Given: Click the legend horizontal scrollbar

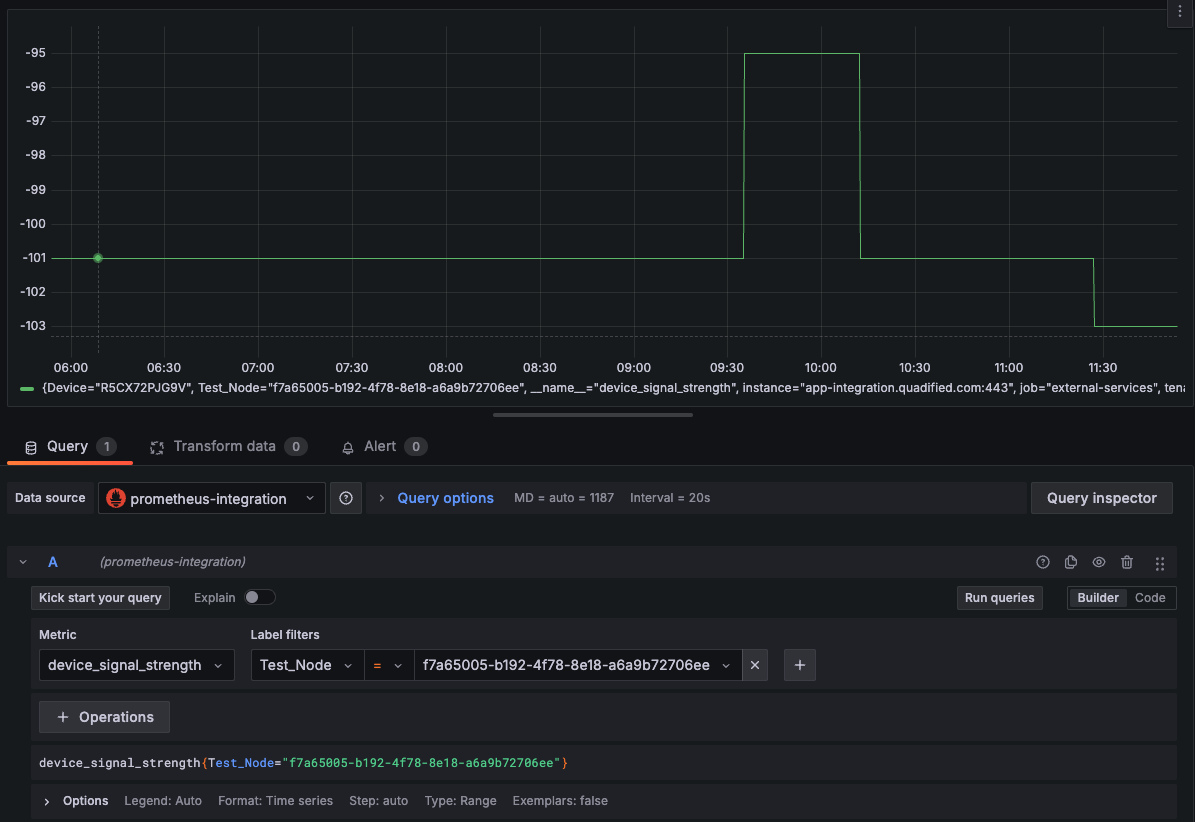Looking at the screenshot, I should tap(593, 415).
